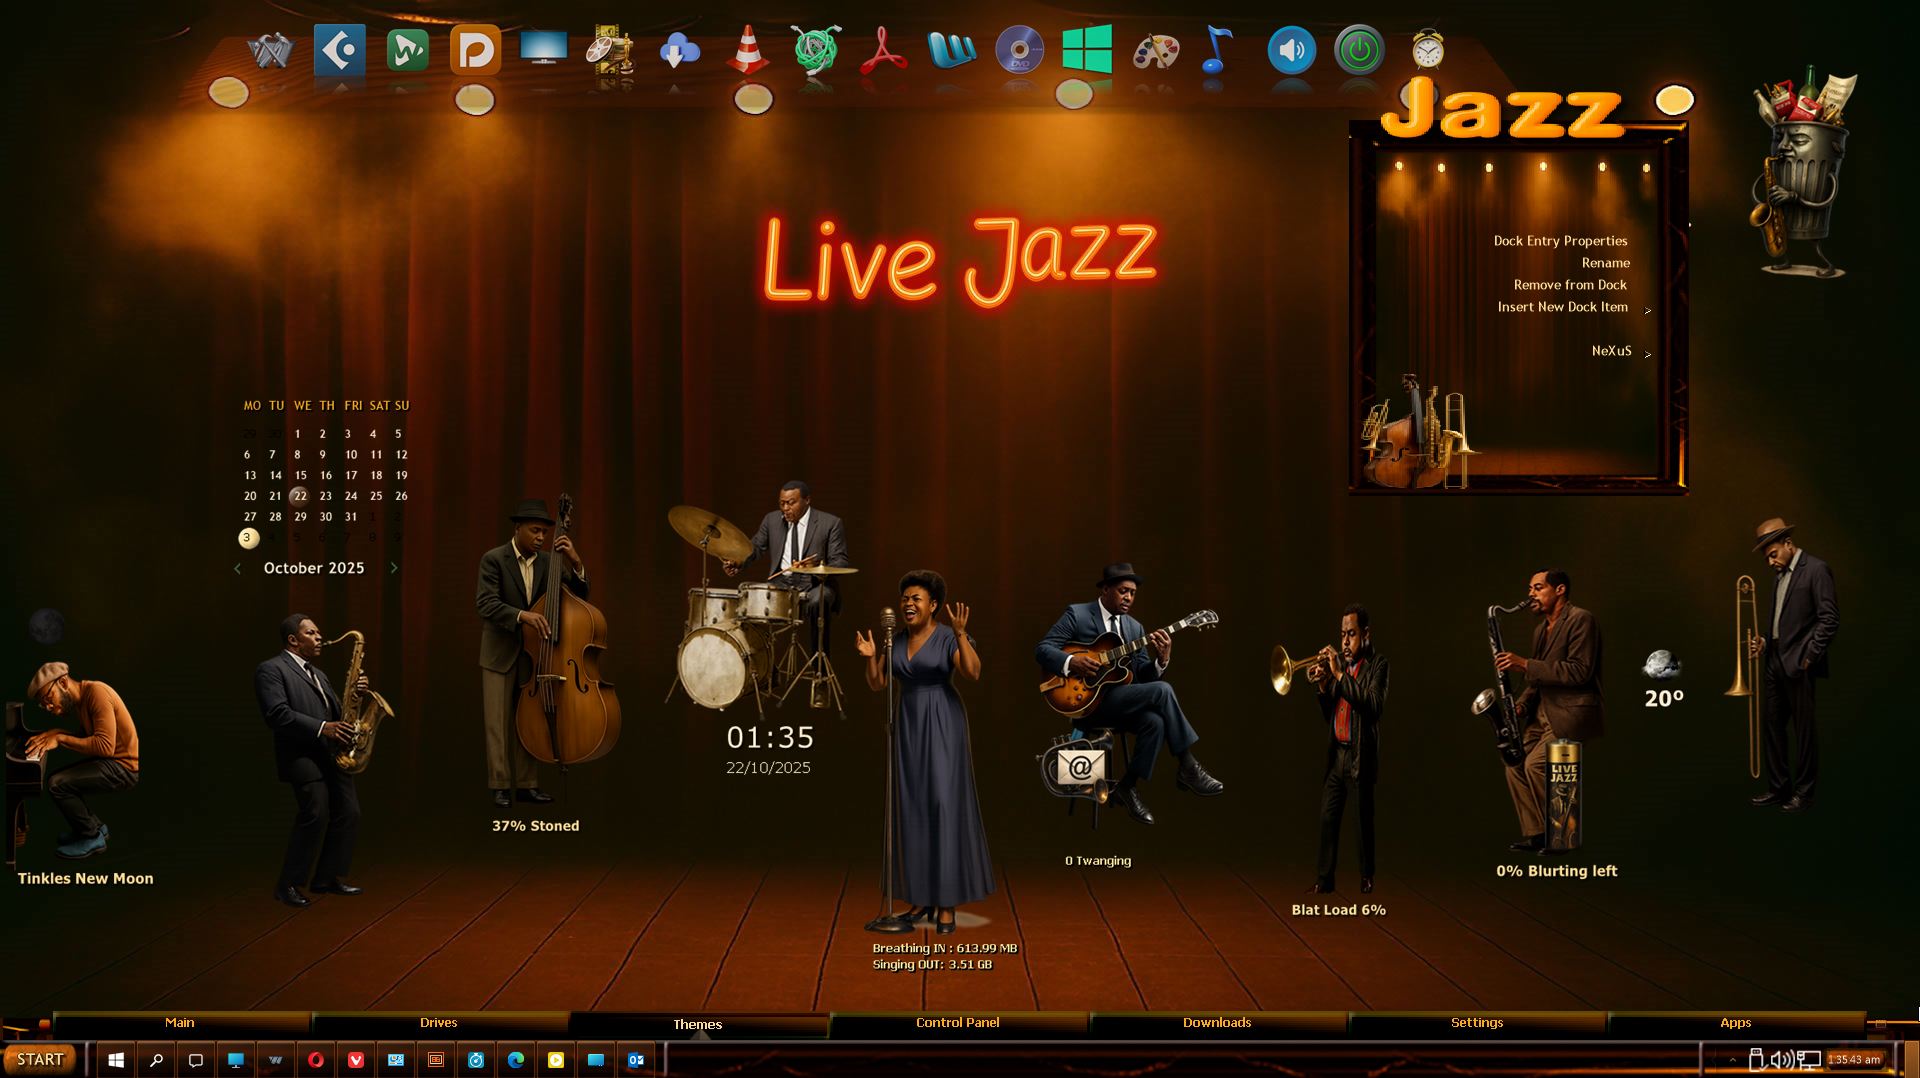The height and width of the screenshot is (1078, 1920).
Task: Open the paint palette dock icon
Action: (x=1155, y=50)
